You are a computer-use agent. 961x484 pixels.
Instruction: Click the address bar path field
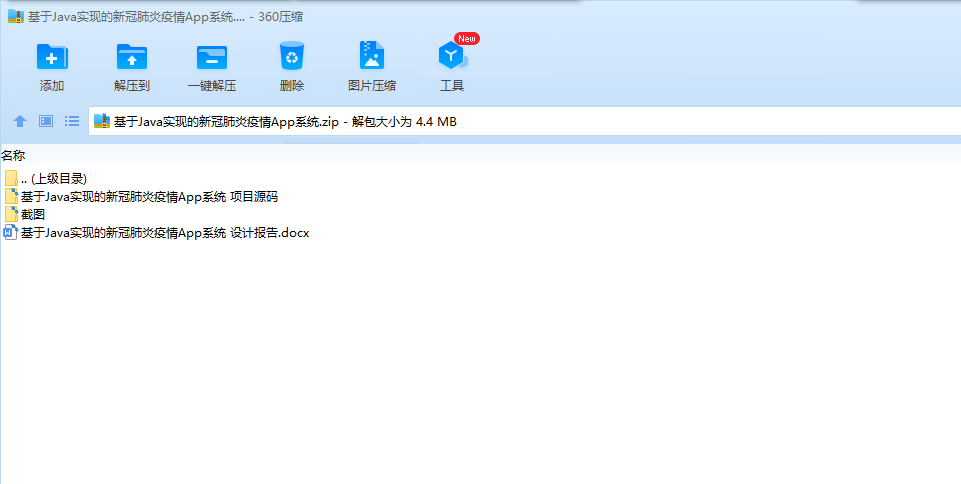(525, 121)
